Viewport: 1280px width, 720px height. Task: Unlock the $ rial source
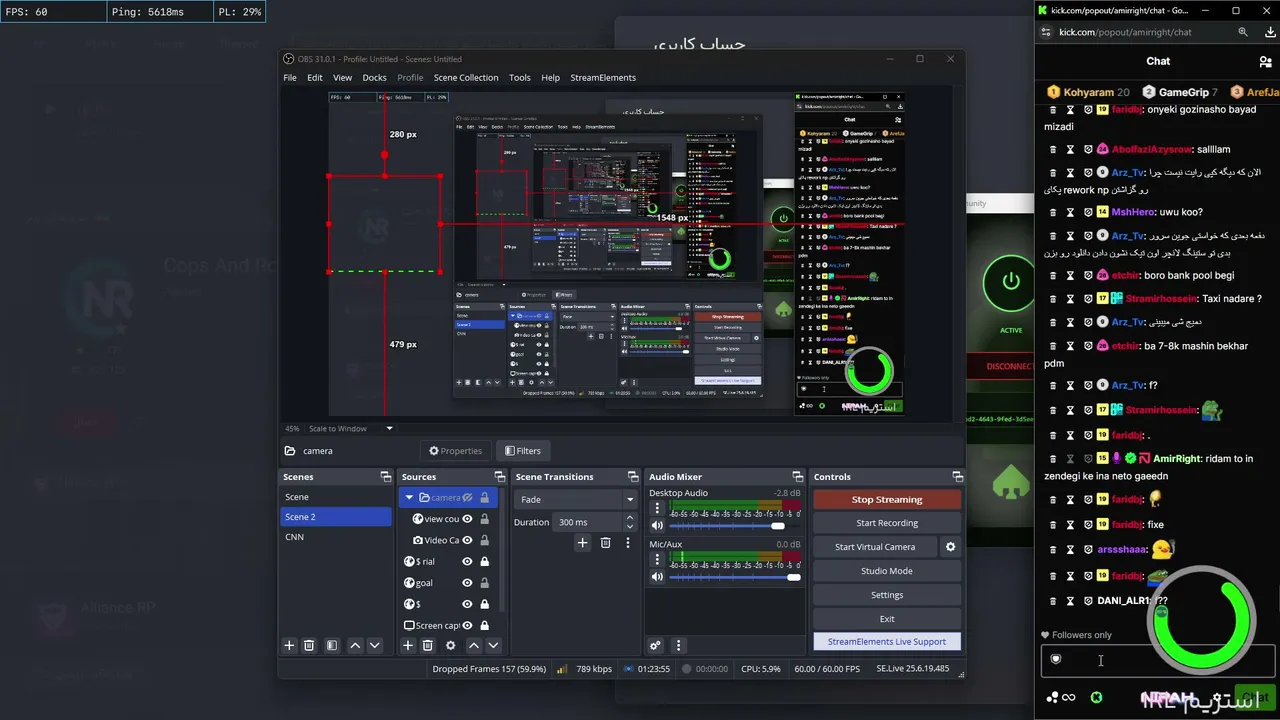pyautogui.click(x=485, y=562)
